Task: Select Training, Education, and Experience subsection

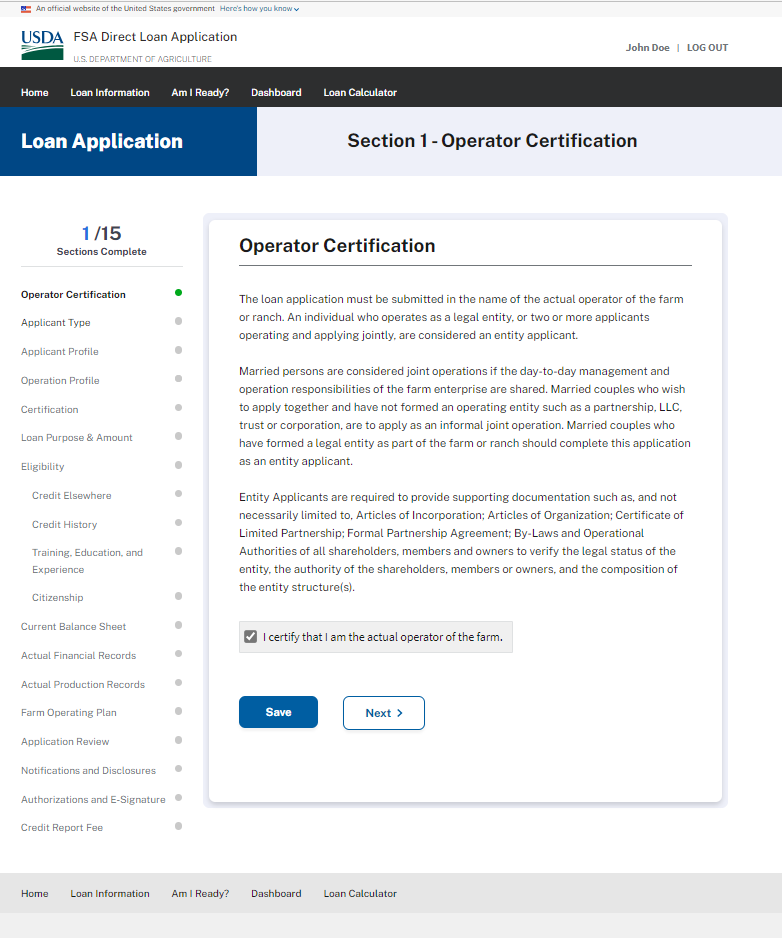Action: tap(87, 561)
